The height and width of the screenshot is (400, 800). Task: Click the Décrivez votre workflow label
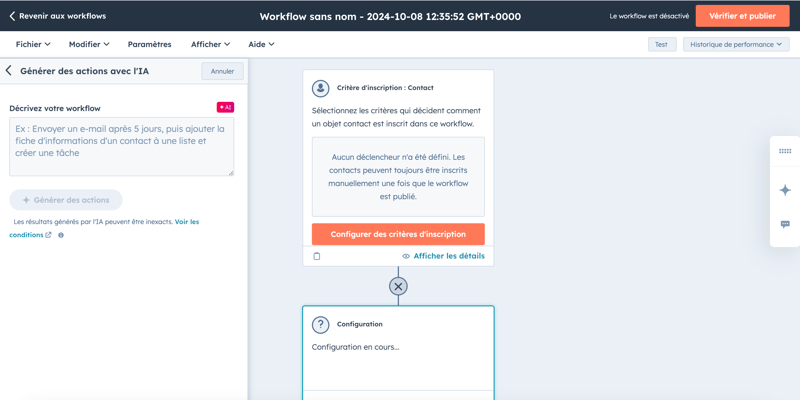click(55, 108)
